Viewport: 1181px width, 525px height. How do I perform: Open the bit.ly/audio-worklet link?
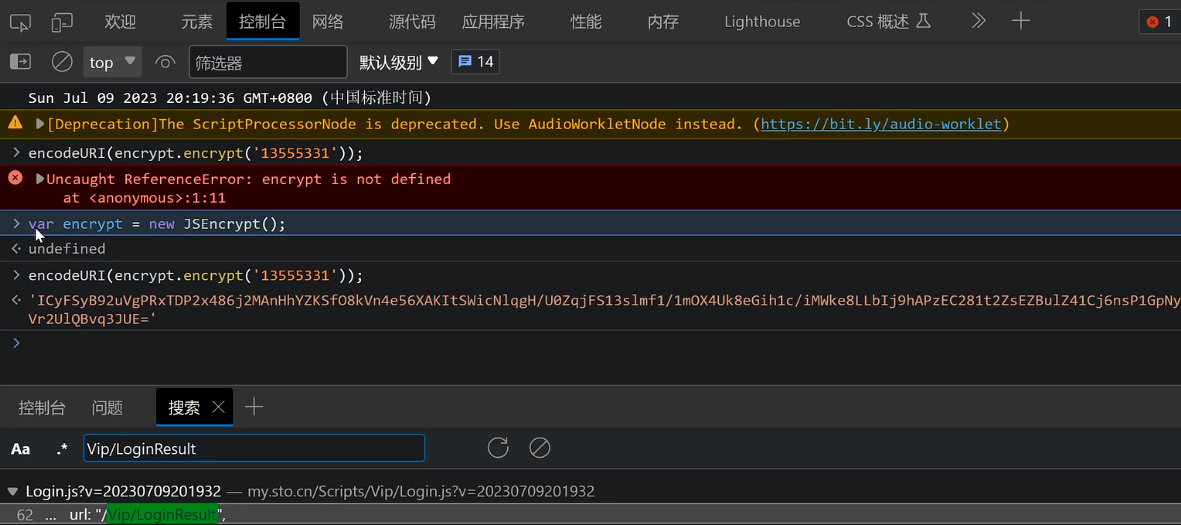pyautogui.click(x=880, y=124)
